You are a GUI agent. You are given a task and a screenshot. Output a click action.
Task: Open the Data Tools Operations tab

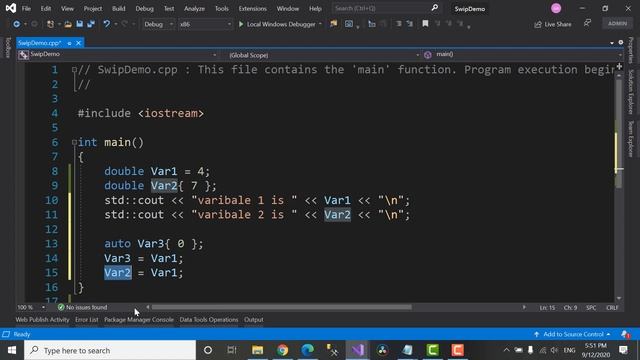click(x=209, y=320)
